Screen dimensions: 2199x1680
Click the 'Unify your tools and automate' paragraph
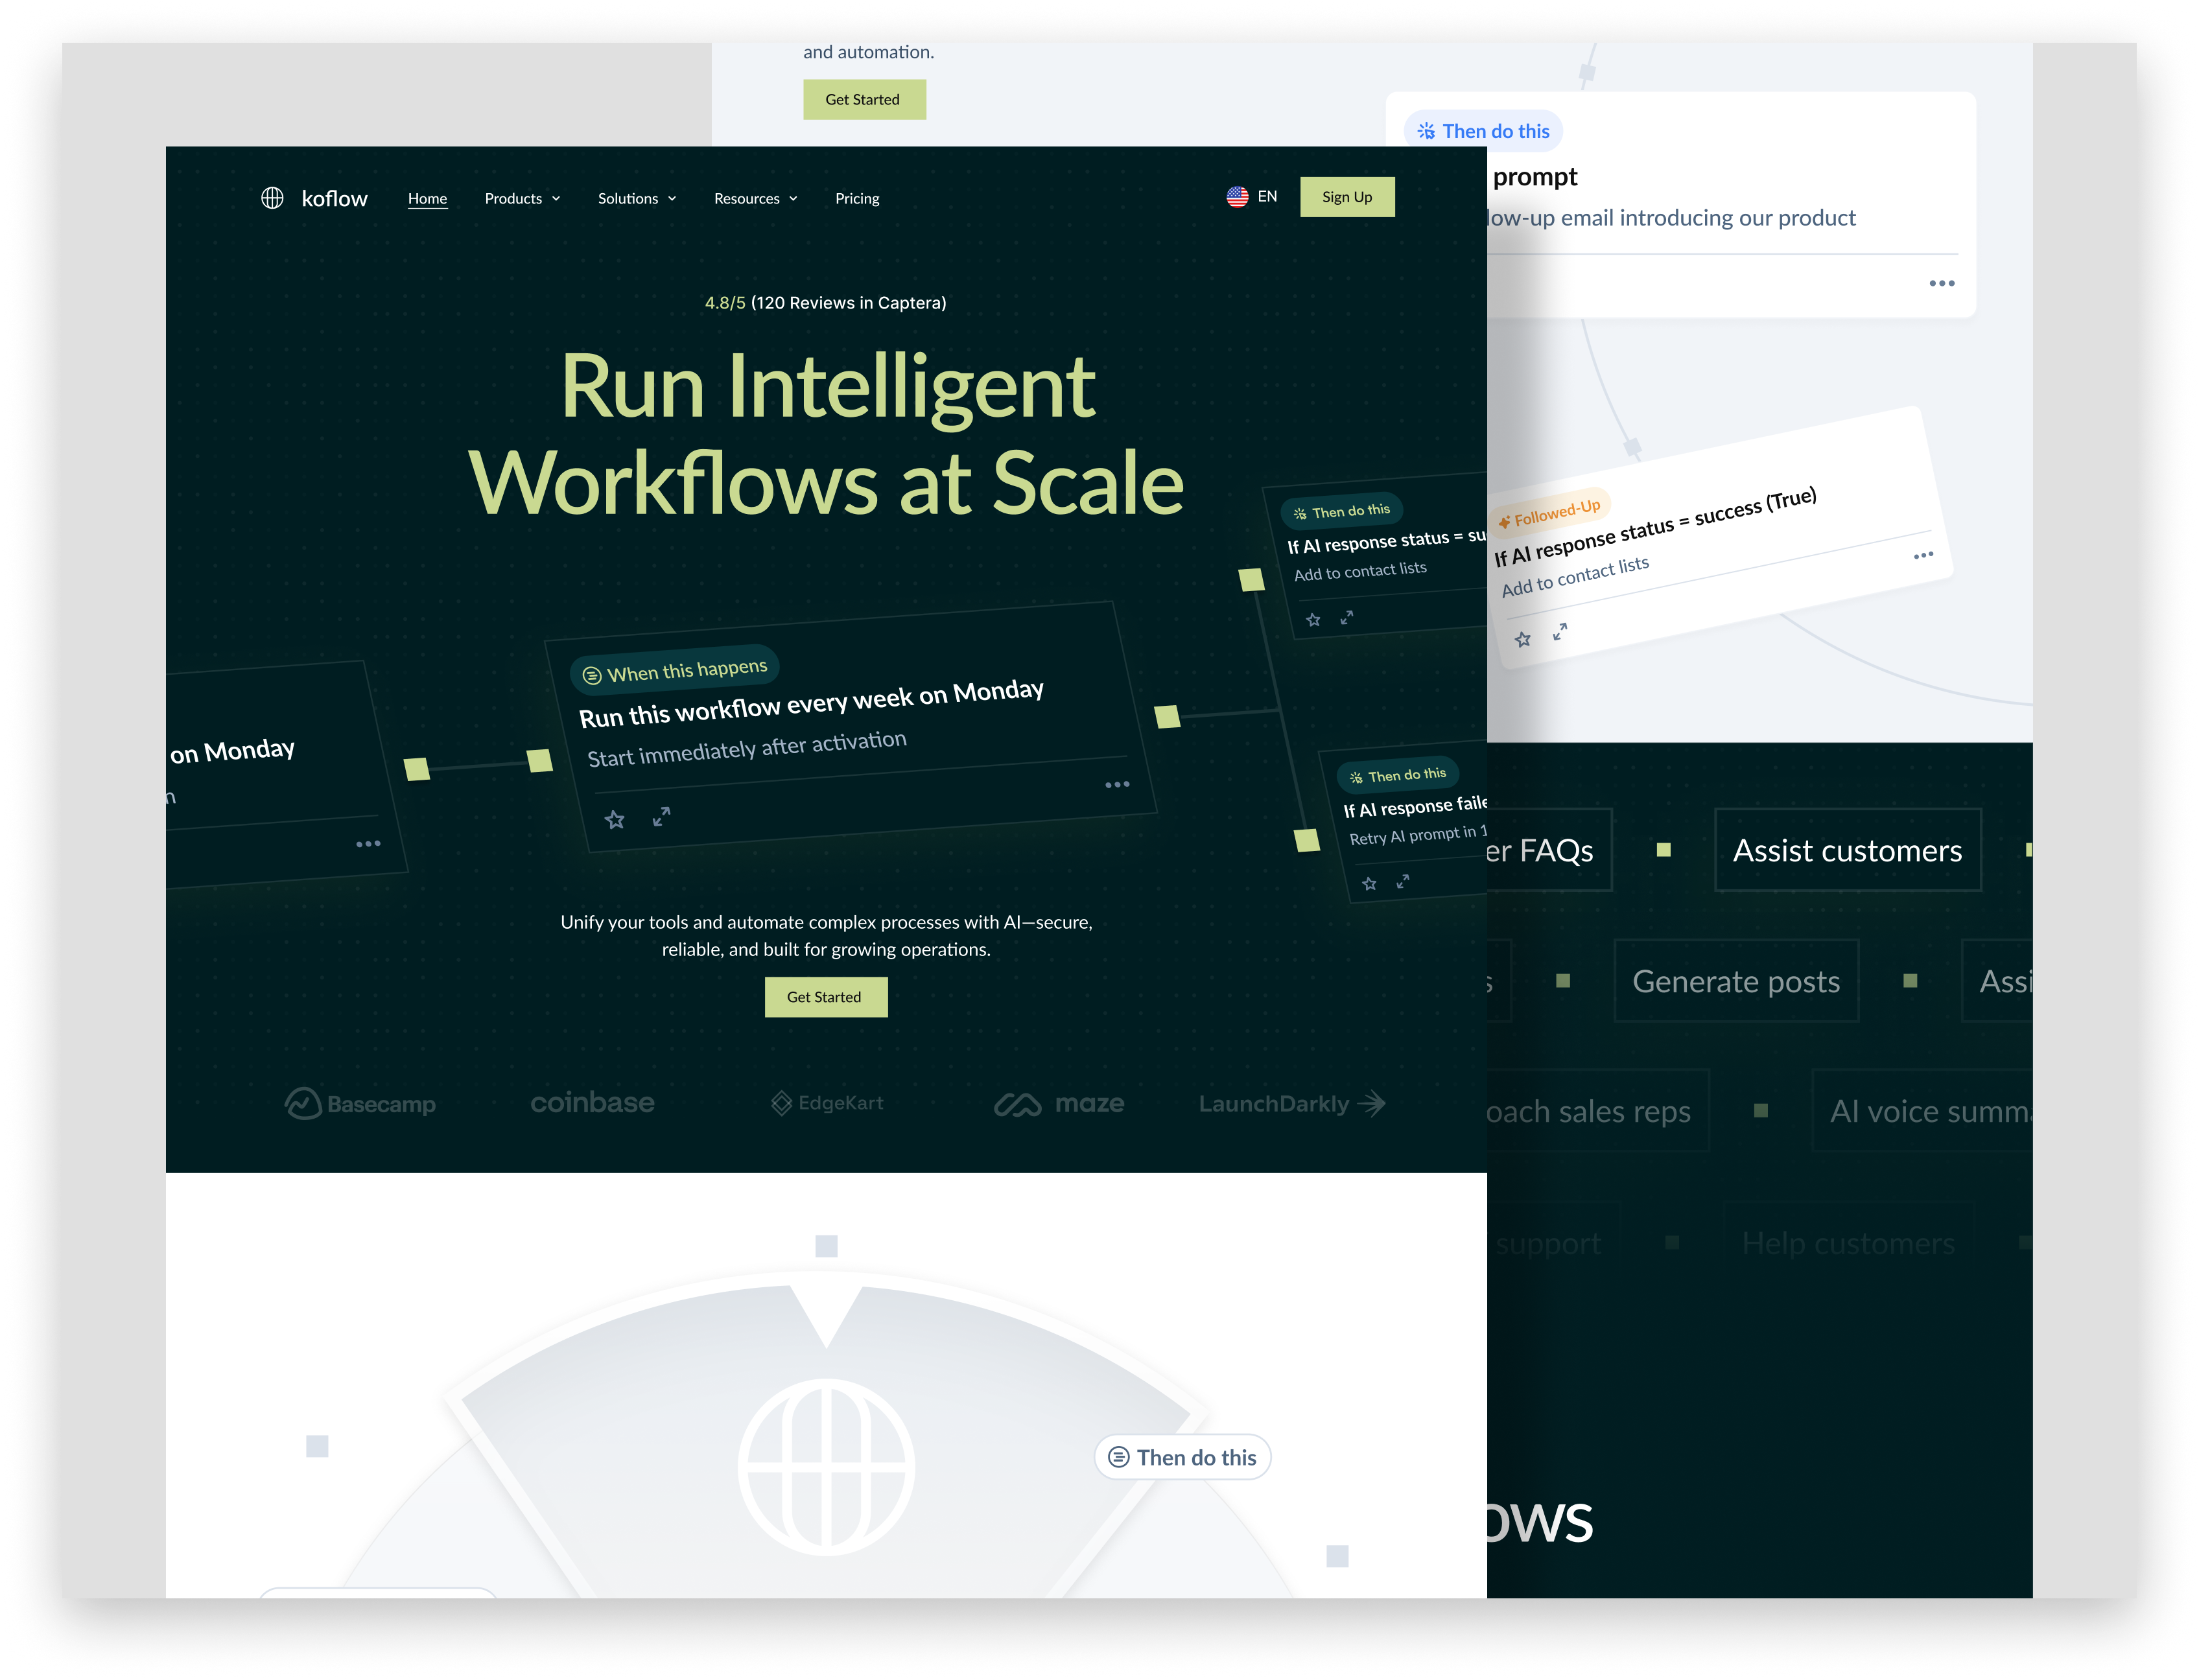pos(826,936)
